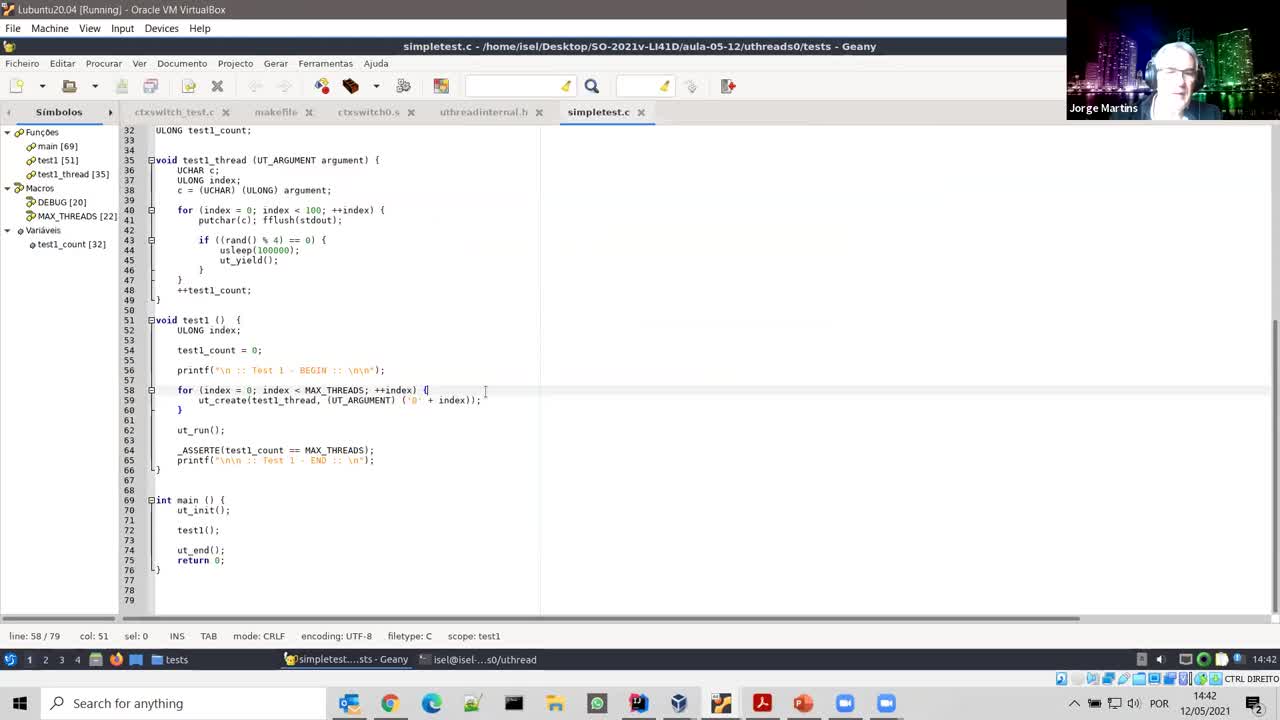Fold the test1_thread function at line 35
The width and height of the screenshot is (1280, 720).
(151, 160)
